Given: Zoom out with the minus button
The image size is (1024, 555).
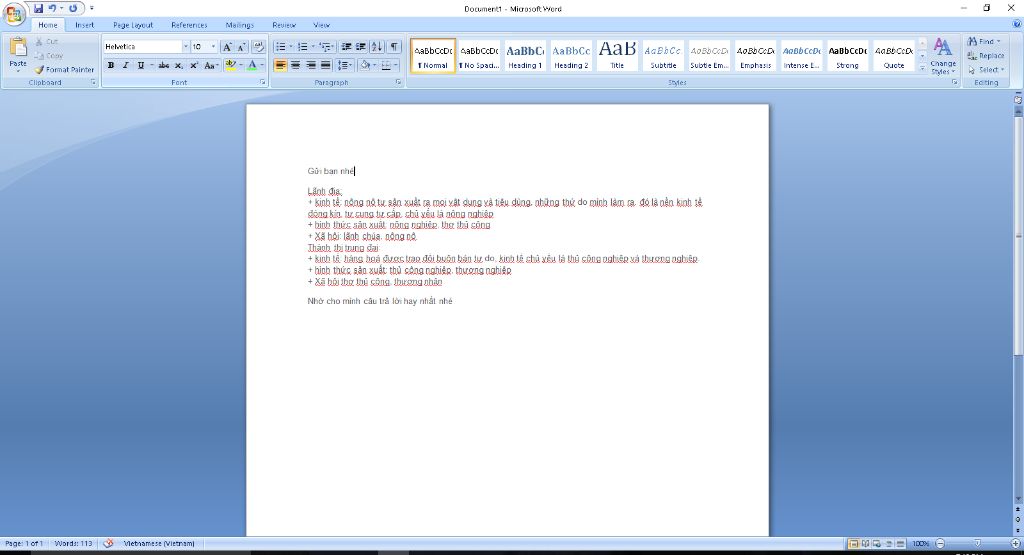Looking at the screenshot, I should pyautogui.click(x=940, y=543).
